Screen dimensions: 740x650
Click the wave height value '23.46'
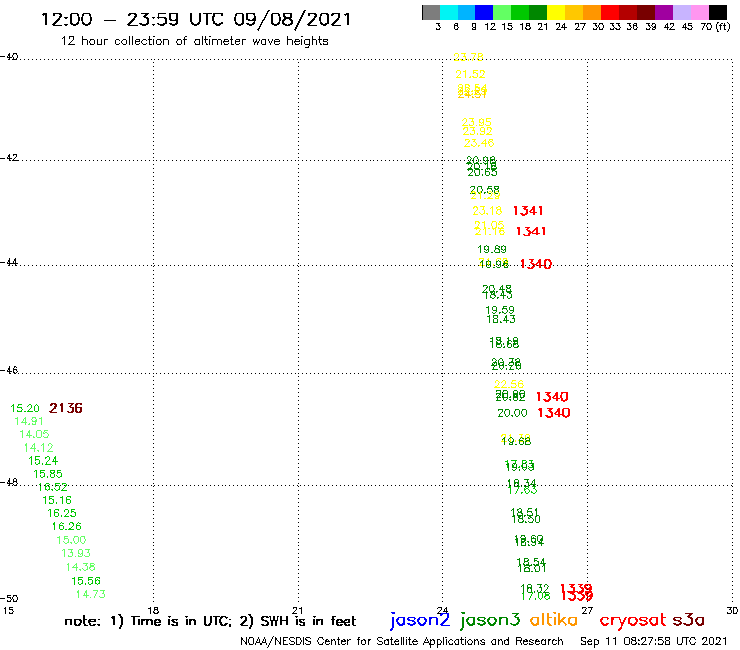(479, 143)
